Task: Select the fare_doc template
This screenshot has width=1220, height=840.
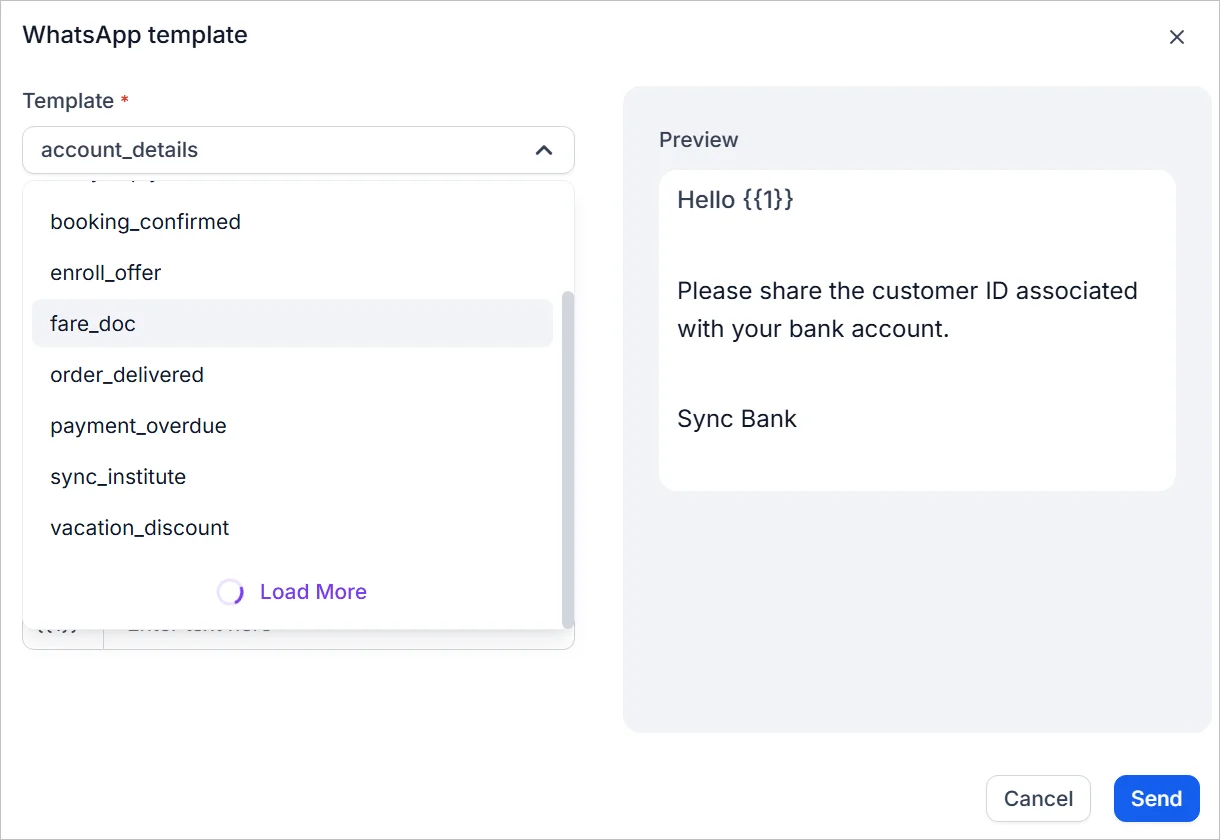Action: tap(93, 324)
